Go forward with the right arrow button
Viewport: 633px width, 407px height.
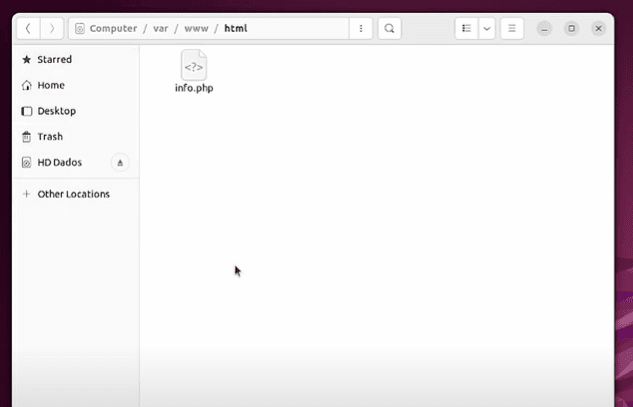point(52,29)
